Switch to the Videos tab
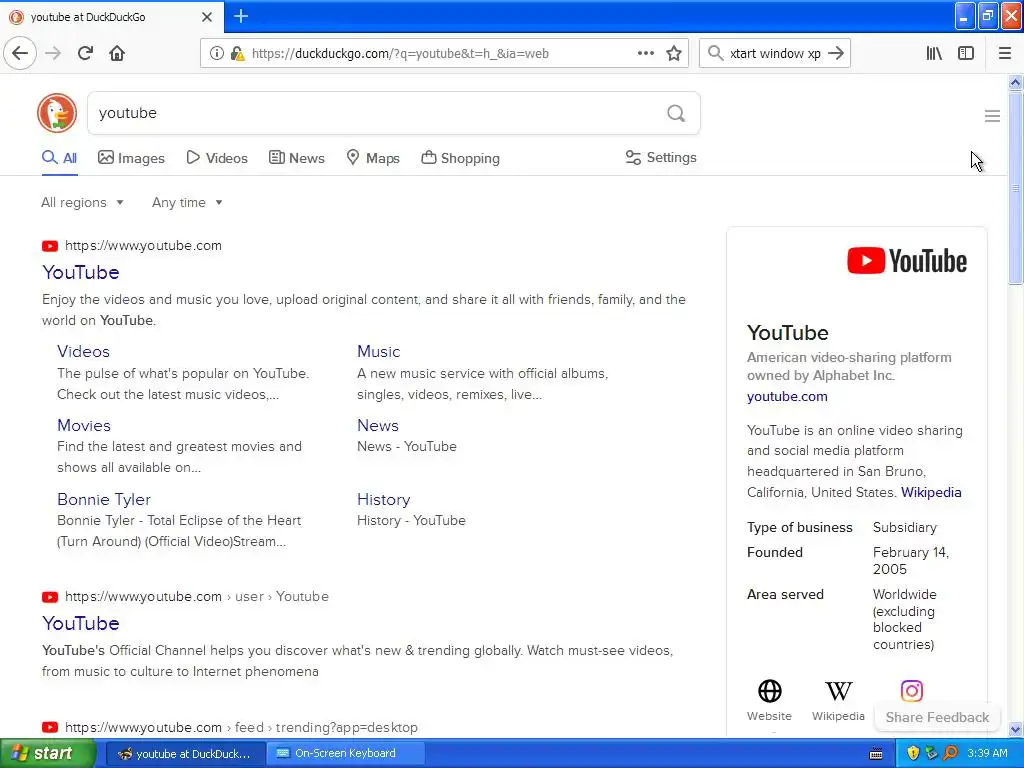 [x=217, y=158]
